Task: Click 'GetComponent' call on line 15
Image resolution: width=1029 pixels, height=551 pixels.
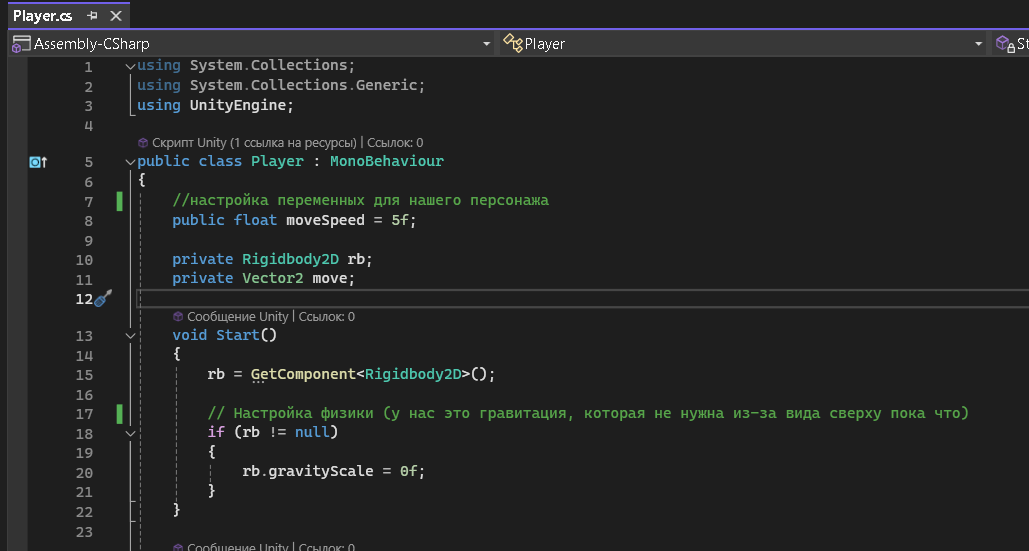Action: 303,375
